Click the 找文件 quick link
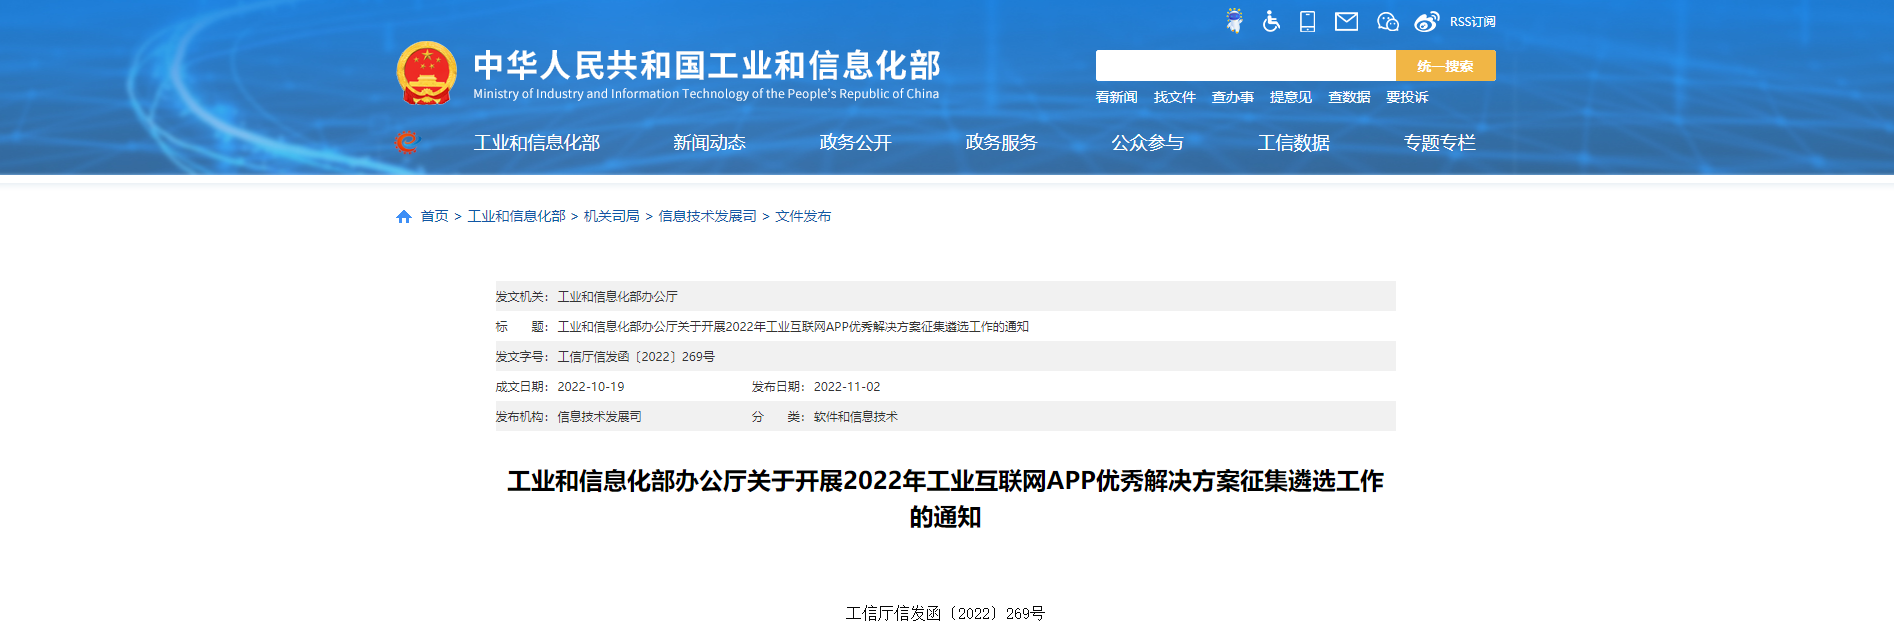This screenshot has width=1894, height=644. pos(1174,97)
